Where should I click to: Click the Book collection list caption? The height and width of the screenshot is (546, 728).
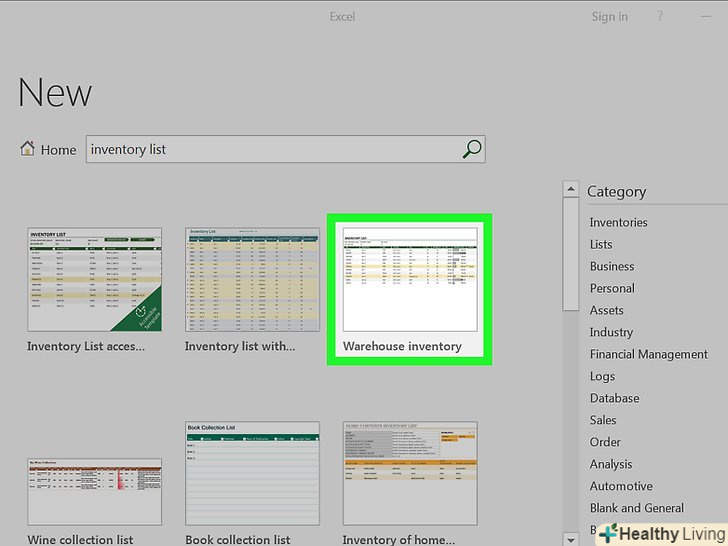pos(238,540)
